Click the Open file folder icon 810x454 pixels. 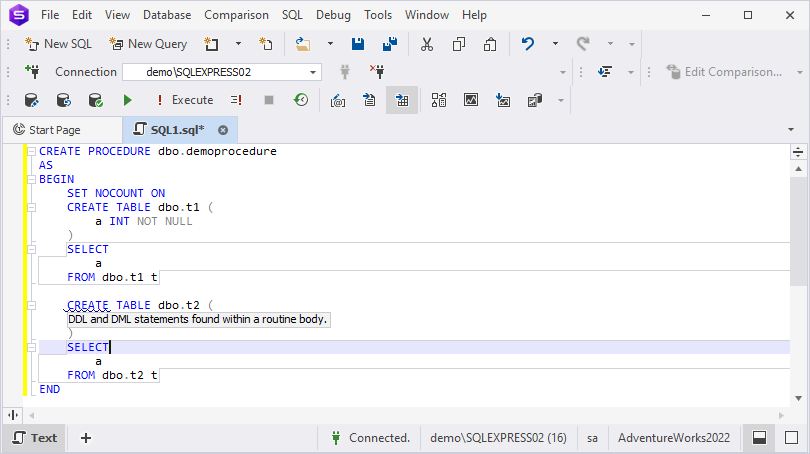tap(303, 44)
